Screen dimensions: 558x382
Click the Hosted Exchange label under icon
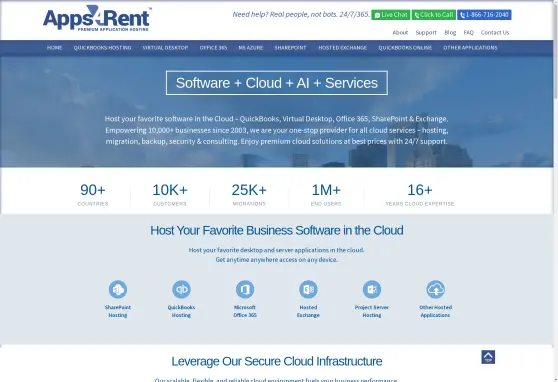308,311
